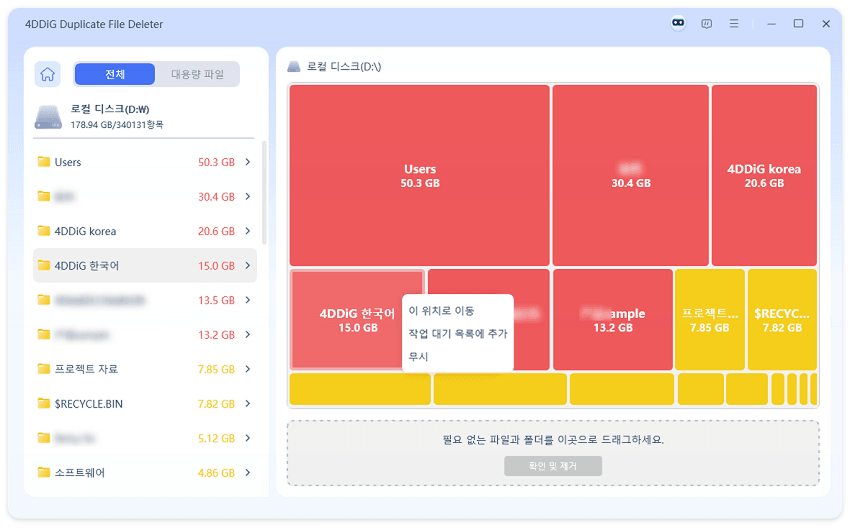Click the 13.5 GB size value
This screenshot has width=850, height=530.
coord(216,300)
